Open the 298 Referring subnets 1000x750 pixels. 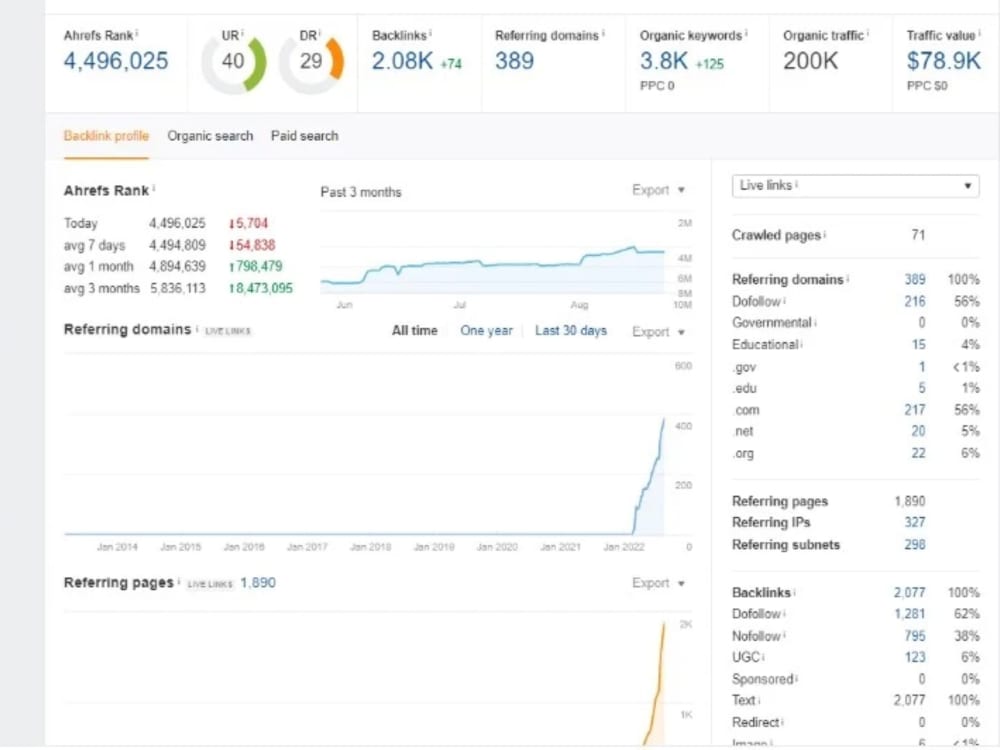[915, 545]
